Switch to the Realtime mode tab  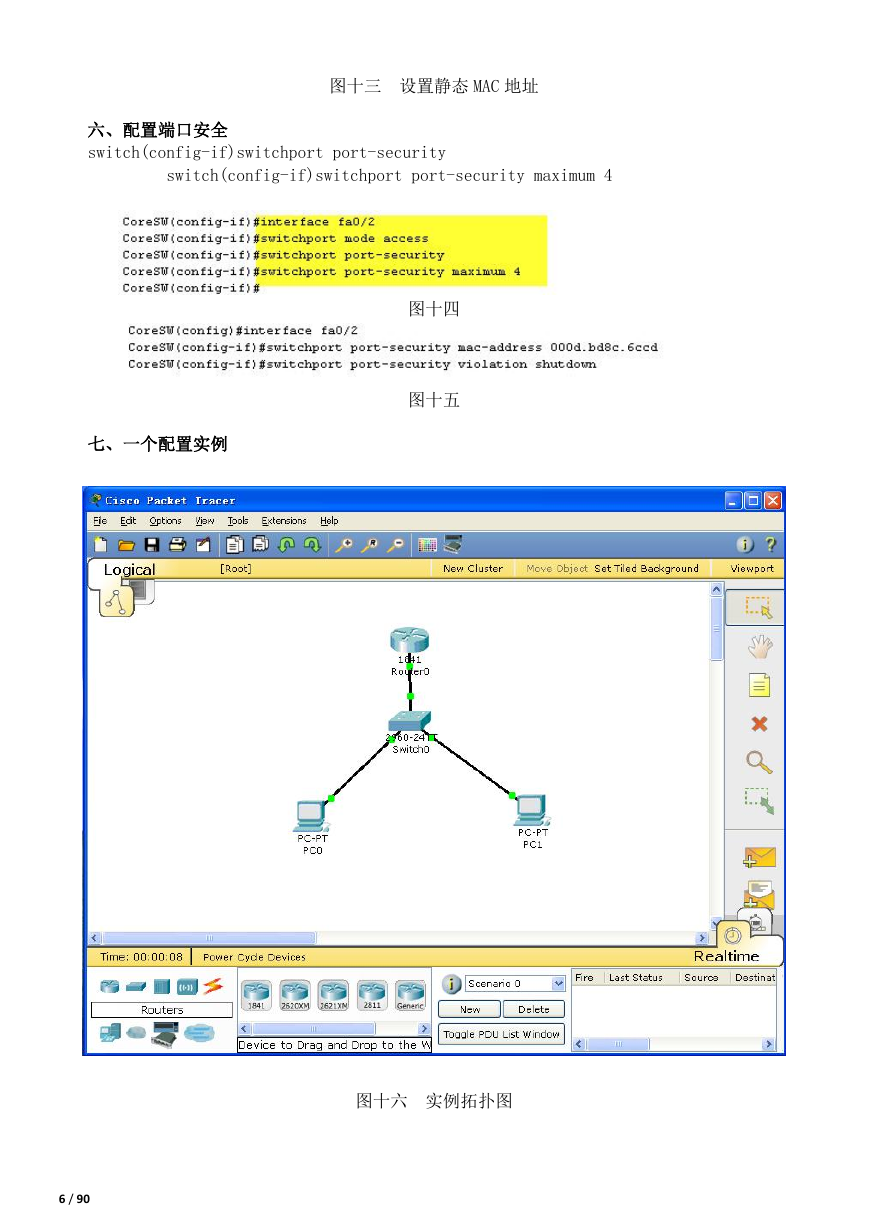[x=727, y=956]
